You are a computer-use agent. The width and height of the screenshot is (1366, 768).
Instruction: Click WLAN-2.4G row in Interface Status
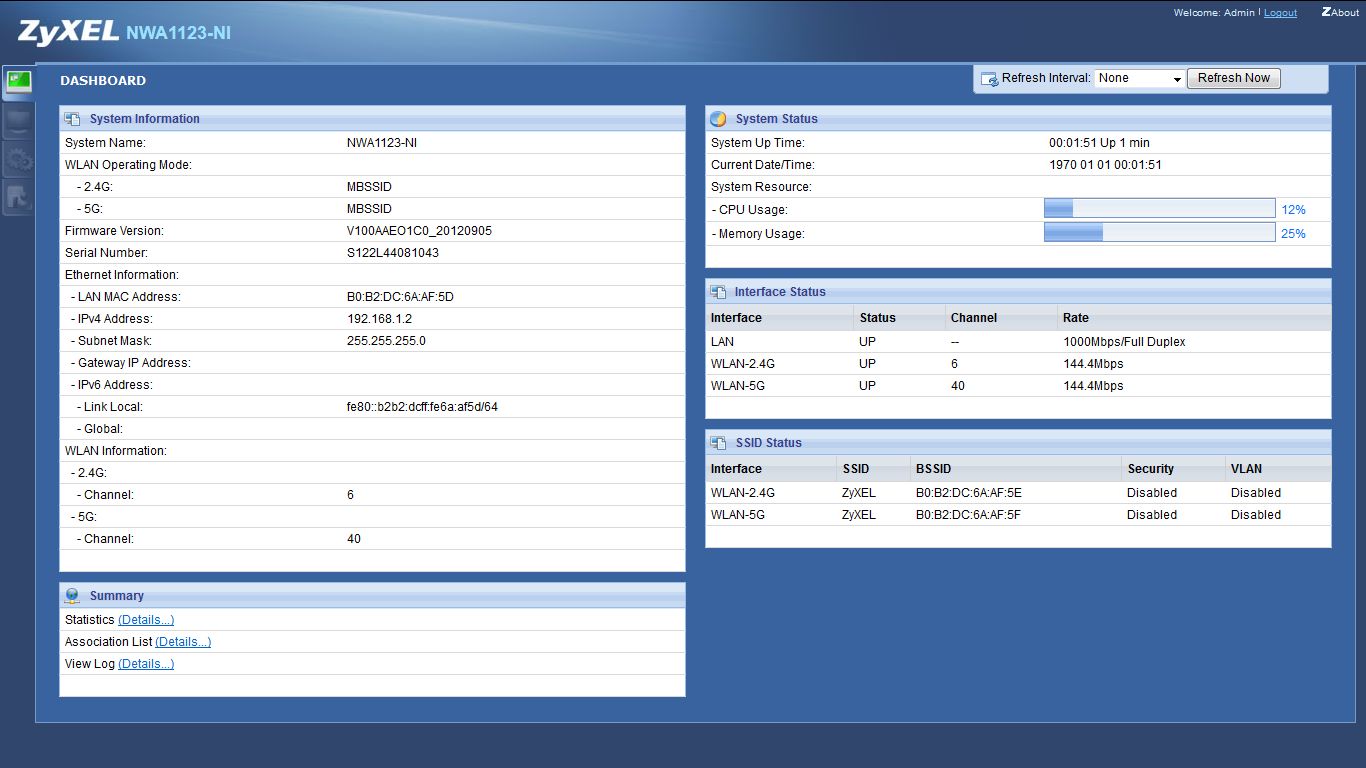coord(1018,364)
